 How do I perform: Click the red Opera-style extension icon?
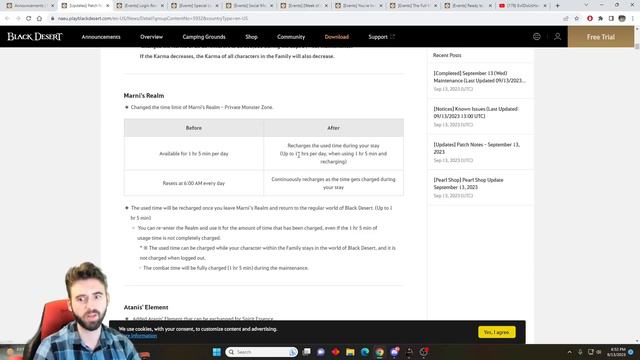[590, 18]
